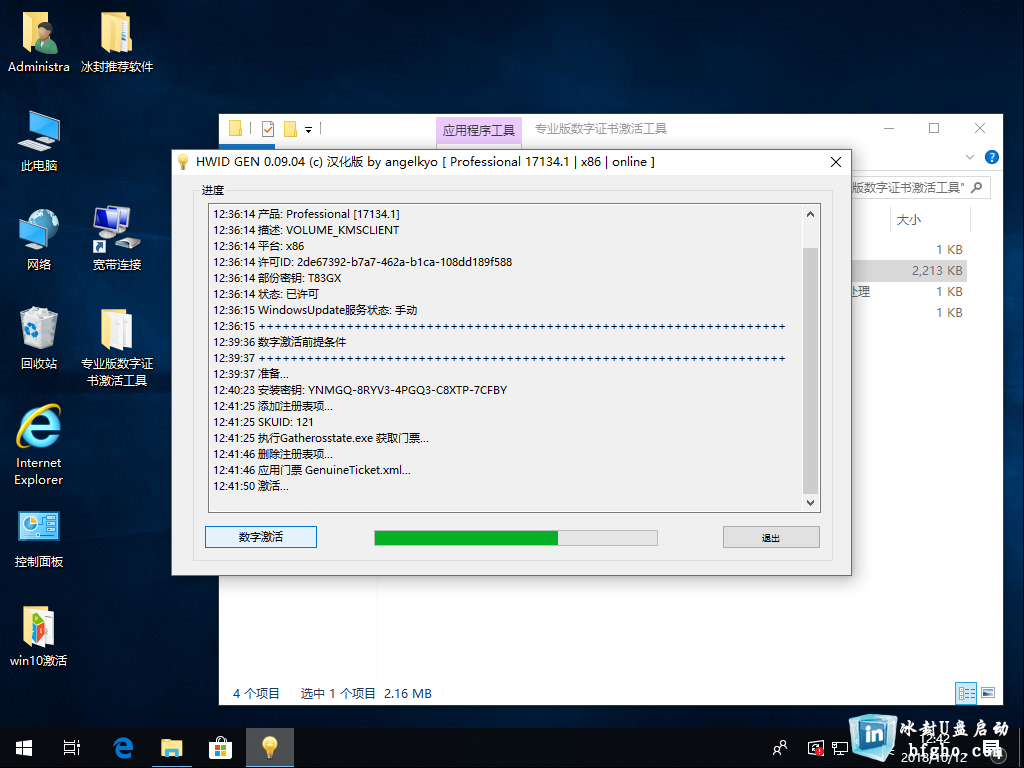Open the 应用程序工具 ribbon tab
Image resolution: width=1024 pixels, height=768 pixels.
[479, 130]
